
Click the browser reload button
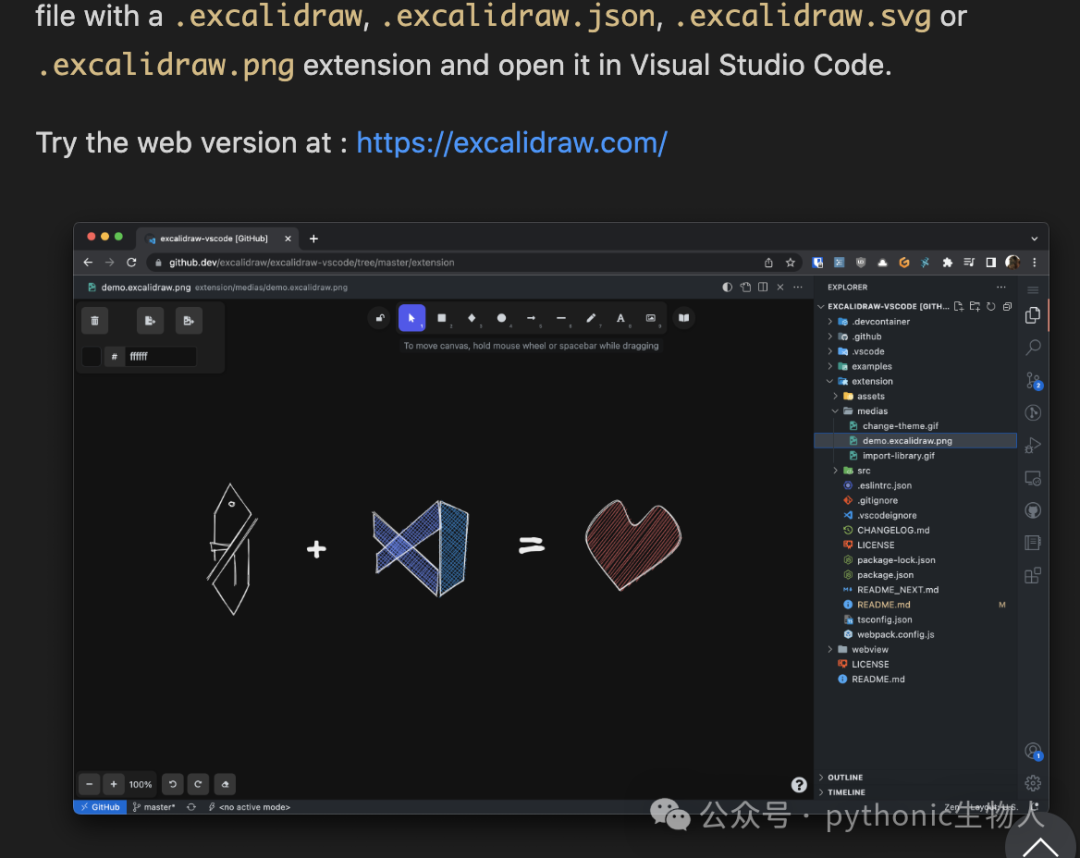point(132,262)
